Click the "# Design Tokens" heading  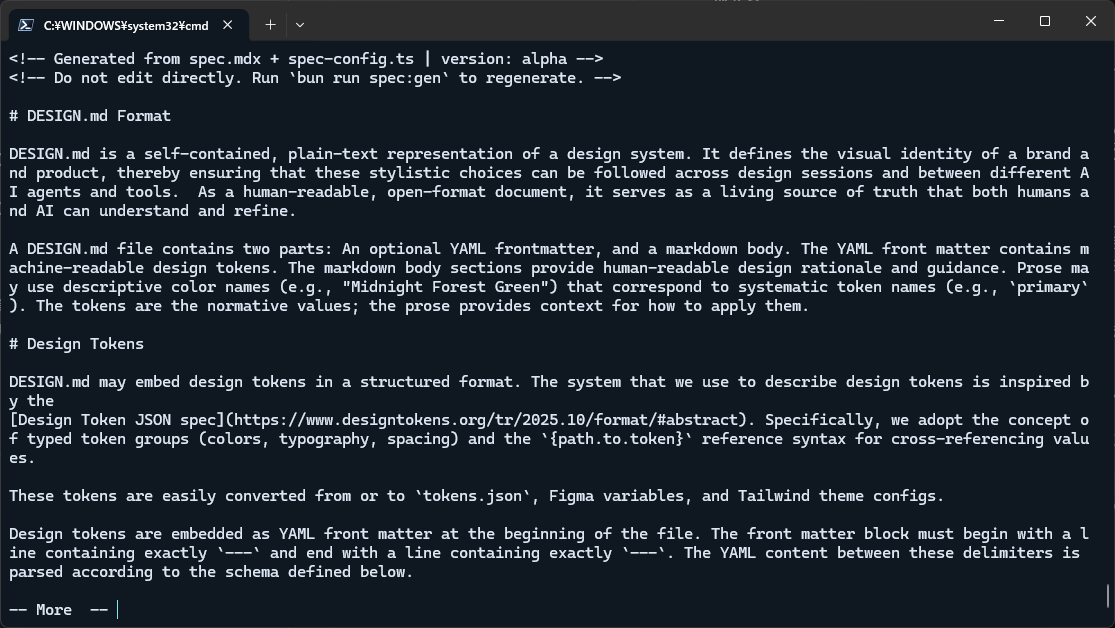tap(76, 344)
